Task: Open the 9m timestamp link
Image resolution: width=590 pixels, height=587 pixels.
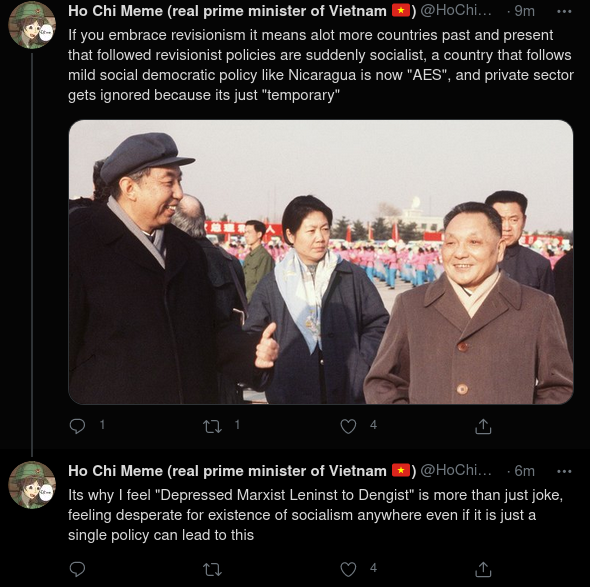Action: [524, 11]
